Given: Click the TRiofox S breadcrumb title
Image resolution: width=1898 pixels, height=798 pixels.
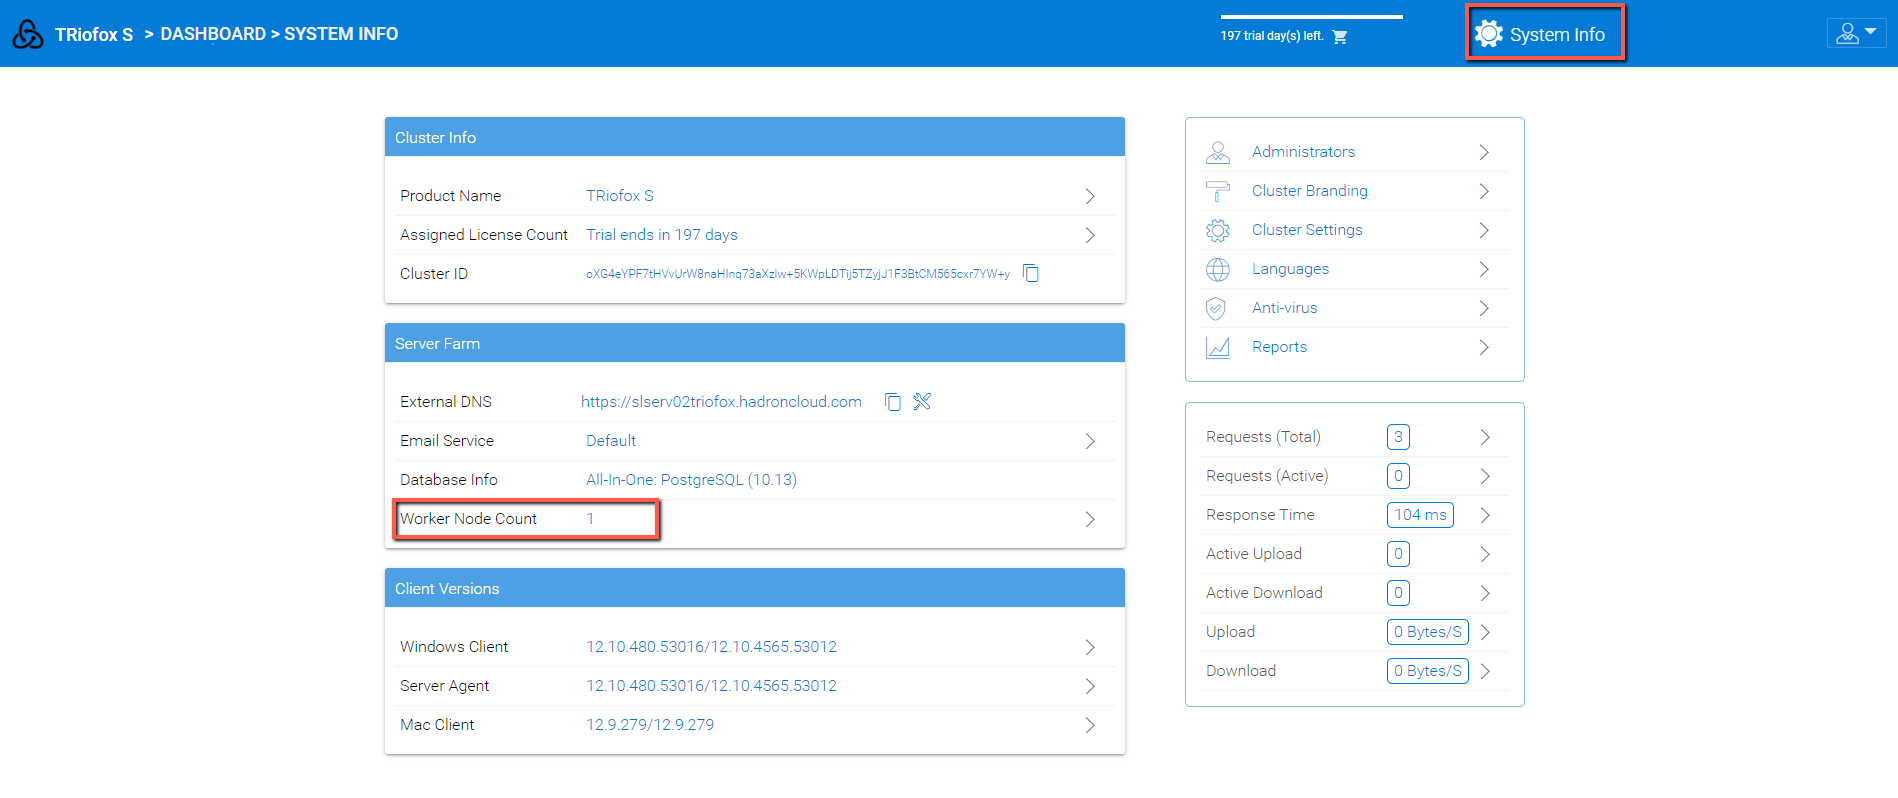Looking at the screenshot, I should click(94, 35).
